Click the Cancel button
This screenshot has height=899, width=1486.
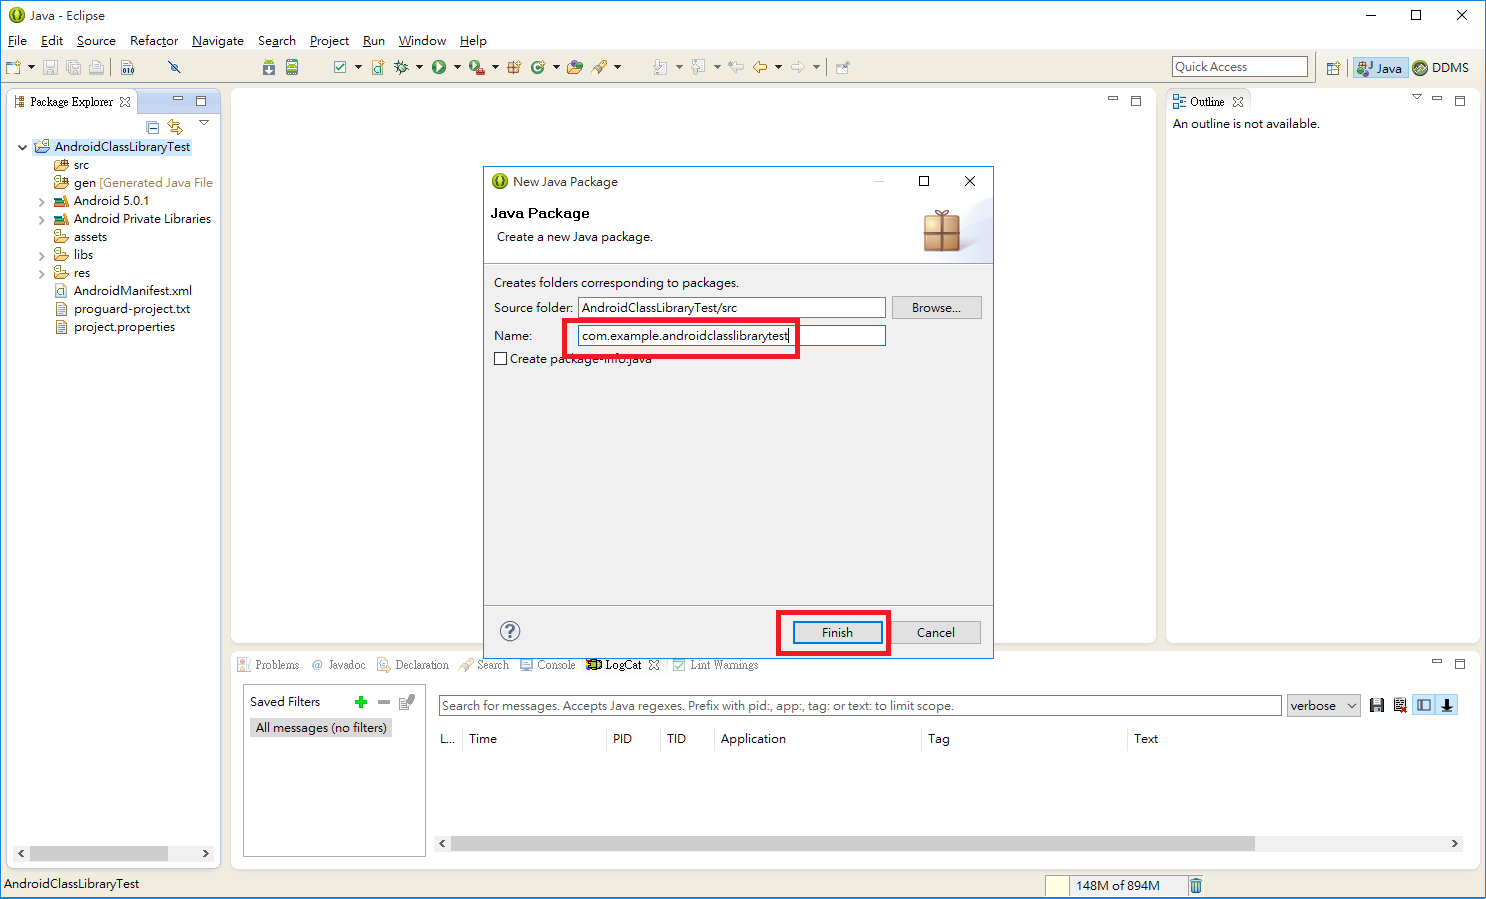coord(936,633)
